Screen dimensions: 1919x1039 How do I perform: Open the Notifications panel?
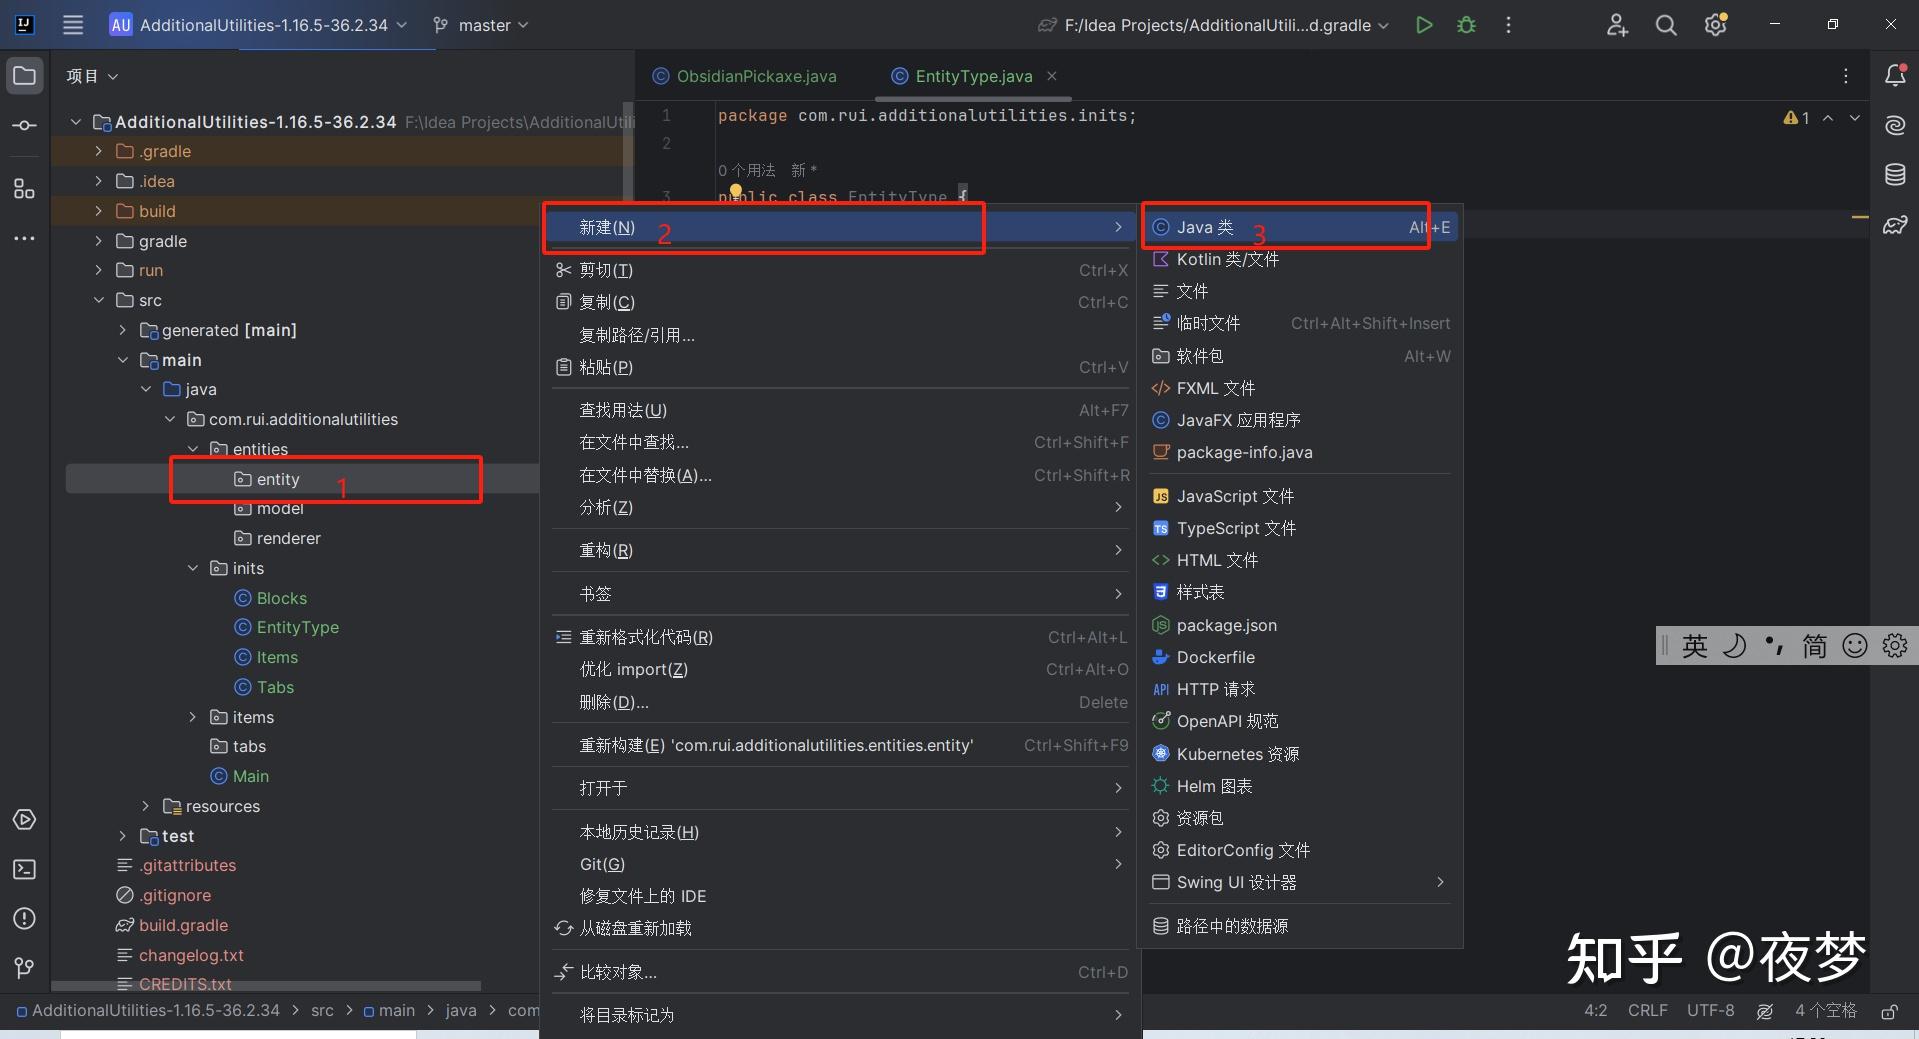(1894, 75)
